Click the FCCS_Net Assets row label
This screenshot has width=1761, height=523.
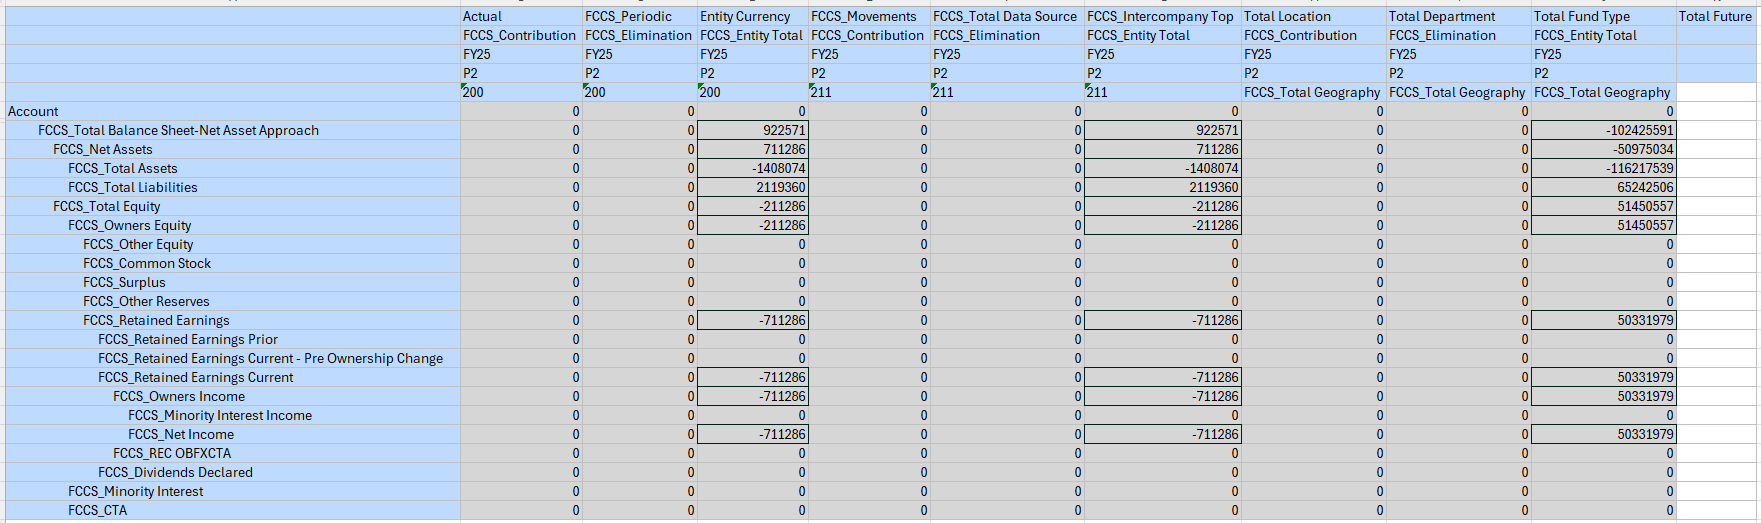(103, 149)
